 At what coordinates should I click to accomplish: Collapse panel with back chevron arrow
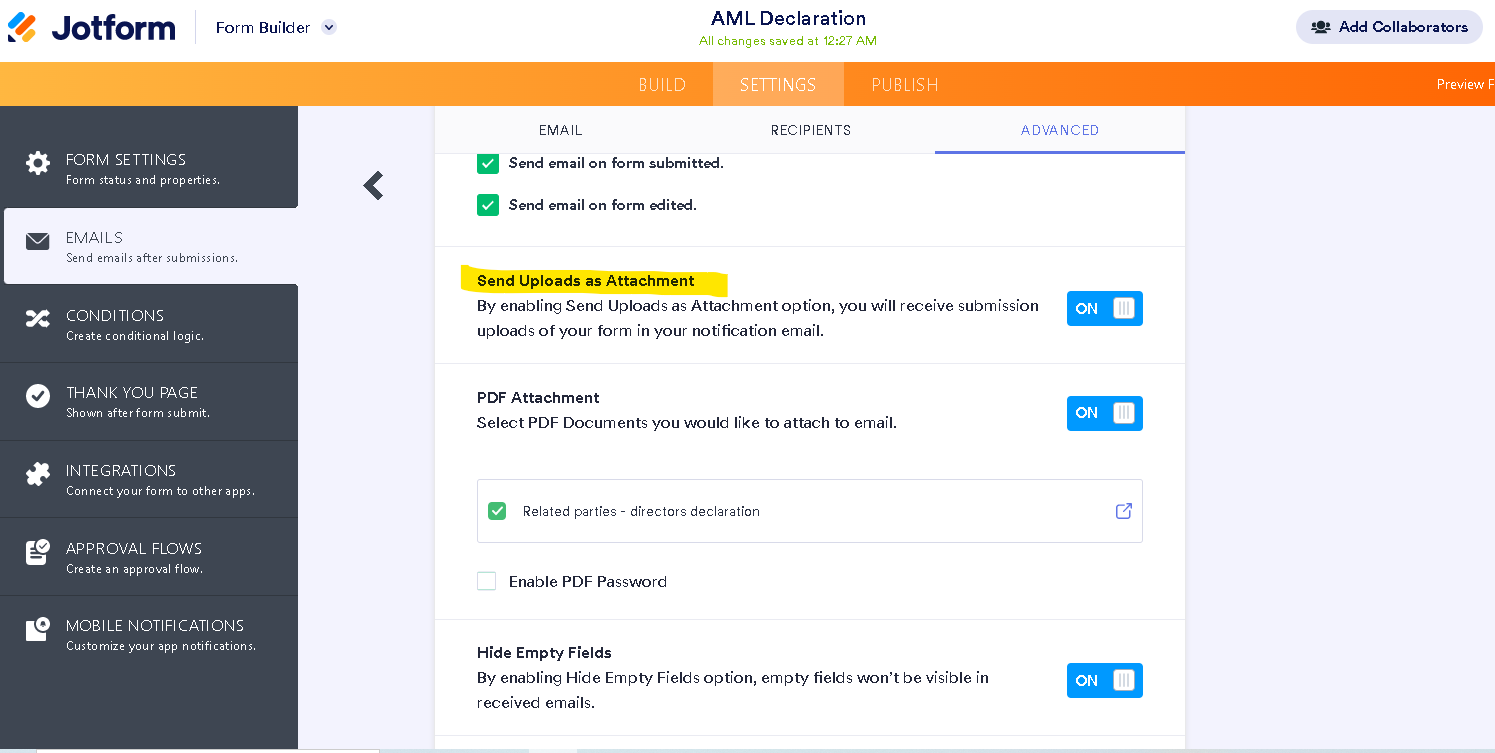coord(373,185)
